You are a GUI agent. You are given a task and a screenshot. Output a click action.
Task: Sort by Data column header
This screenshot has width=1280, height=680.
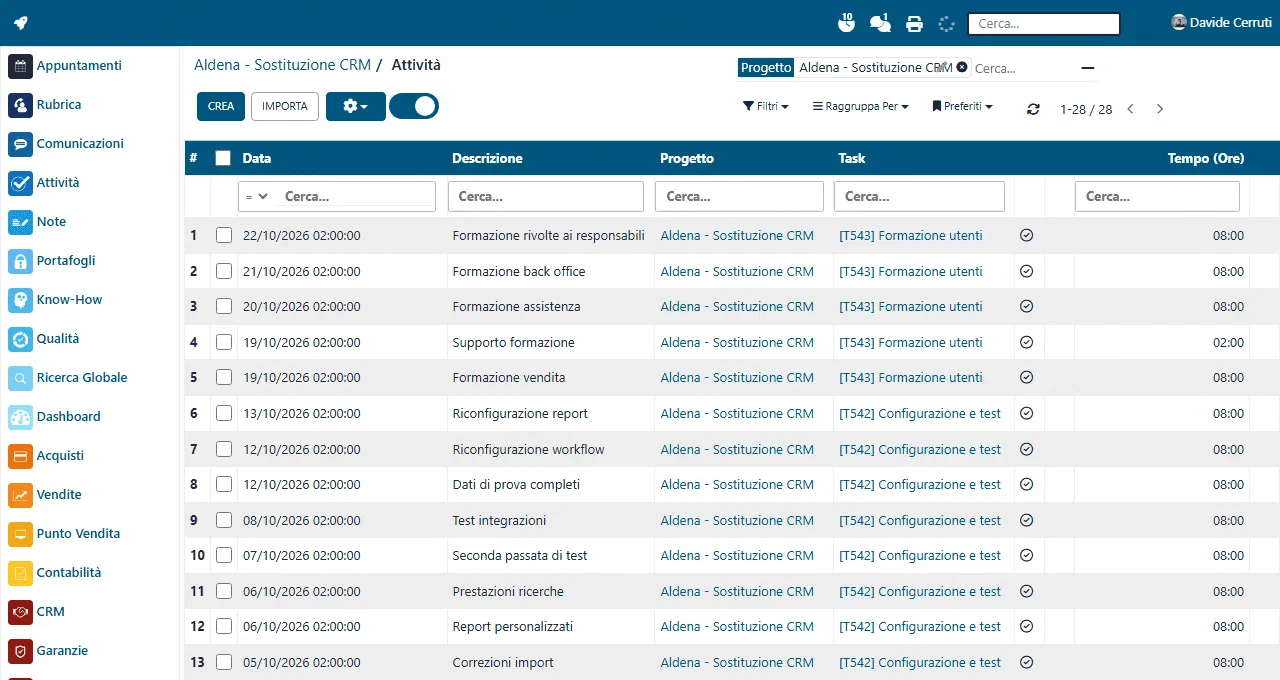[x=257, y=158]
